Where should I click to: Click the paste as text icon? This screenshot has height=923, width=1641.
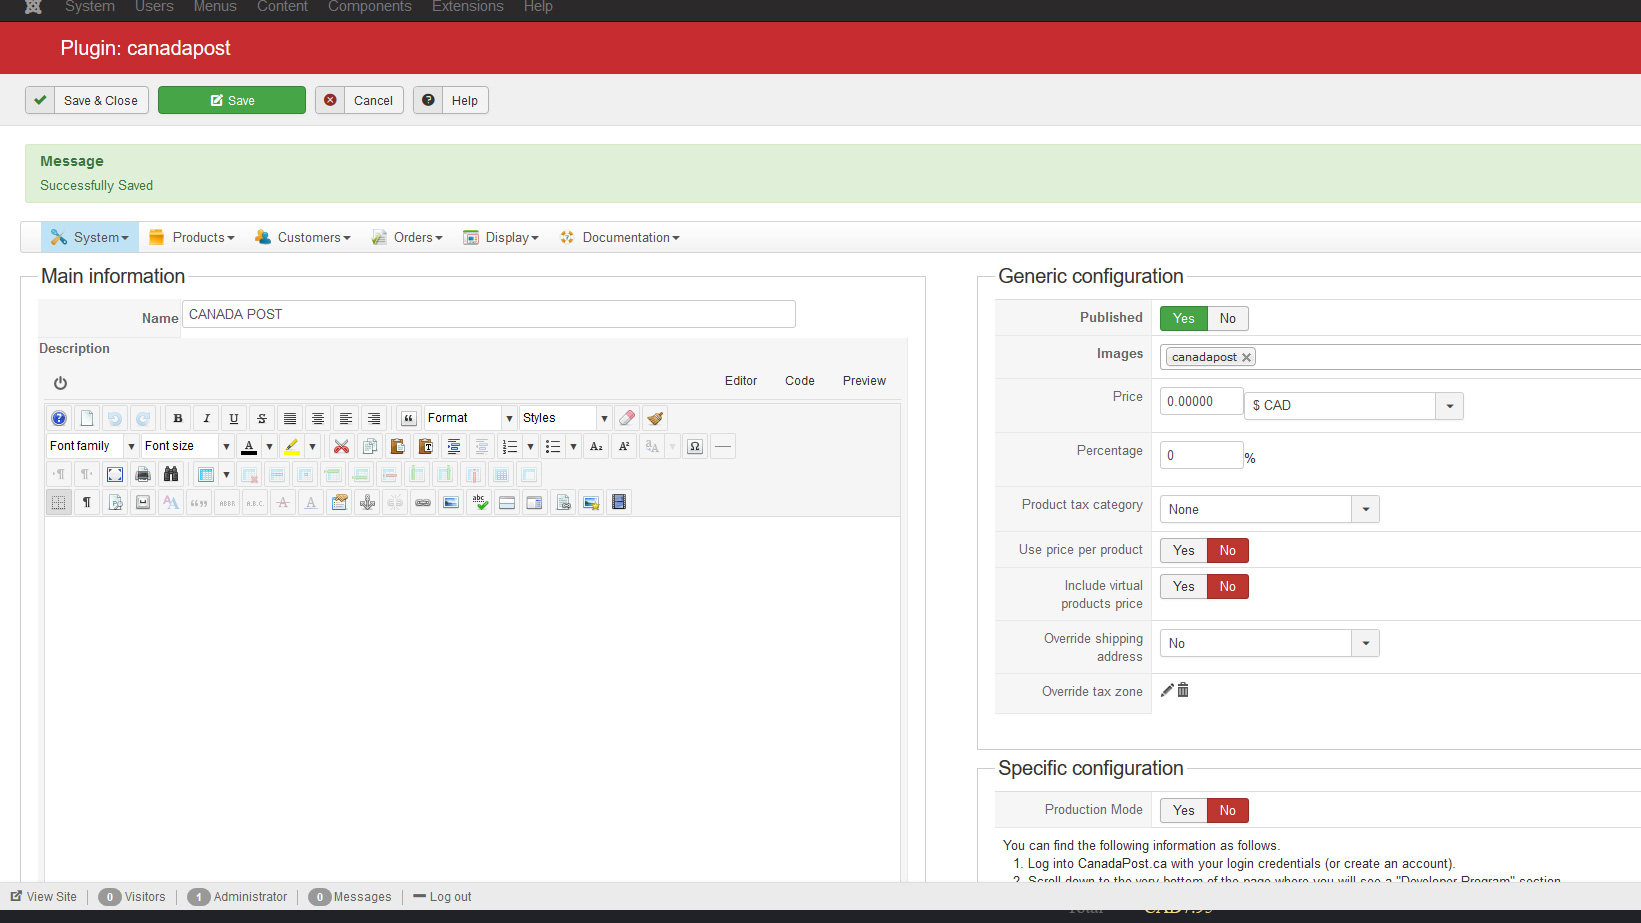(x=426, y=446)
